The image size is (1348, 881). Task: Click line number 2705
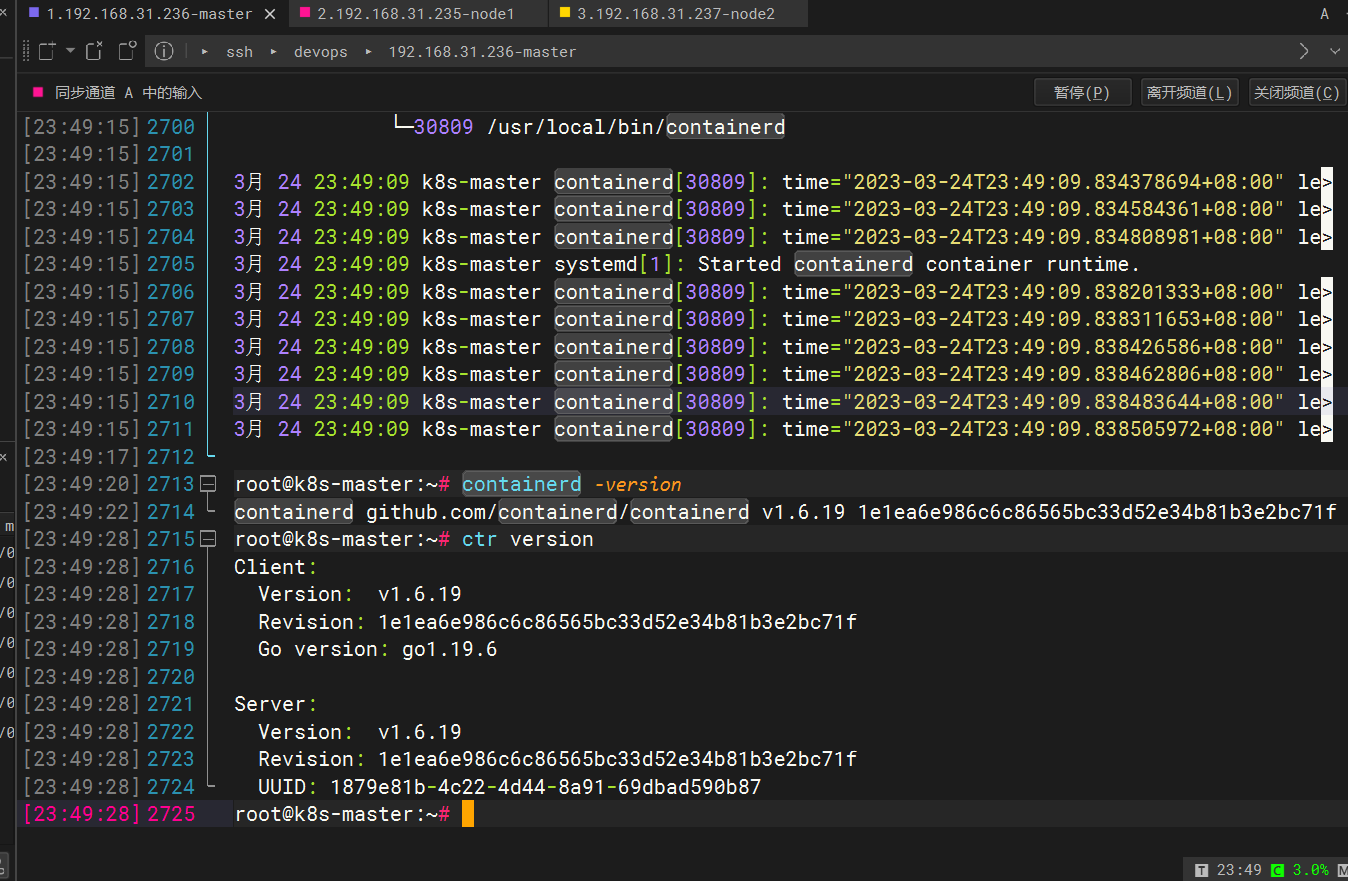171,264
